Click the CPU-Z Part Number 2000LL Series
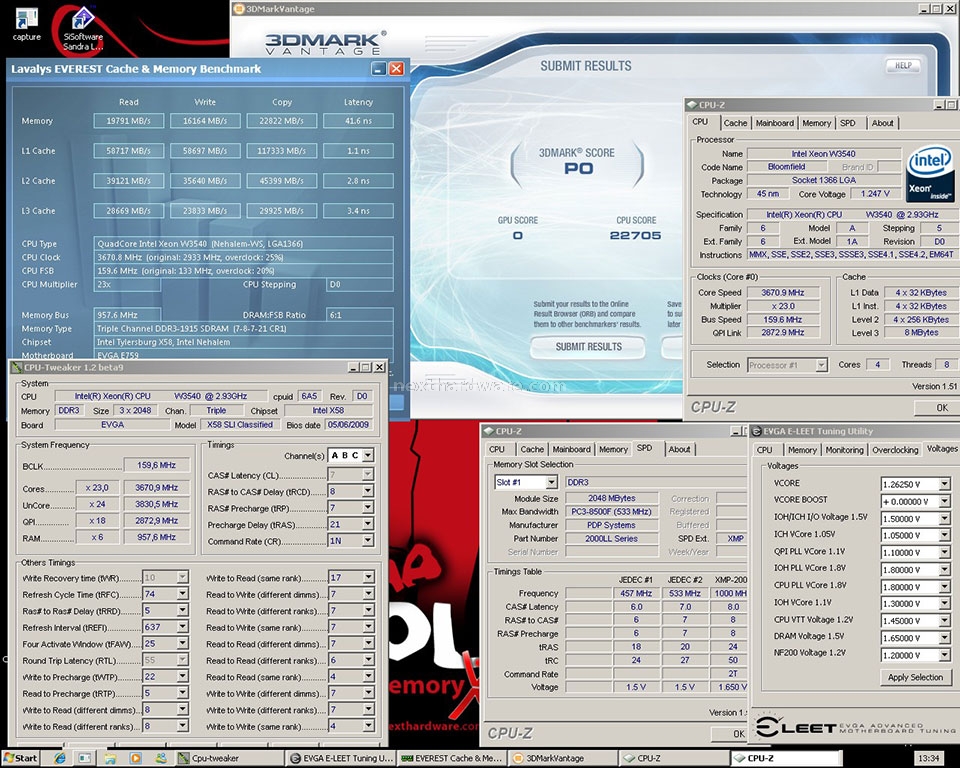Screen dimensions: 960x768 [x=611, y=539]
